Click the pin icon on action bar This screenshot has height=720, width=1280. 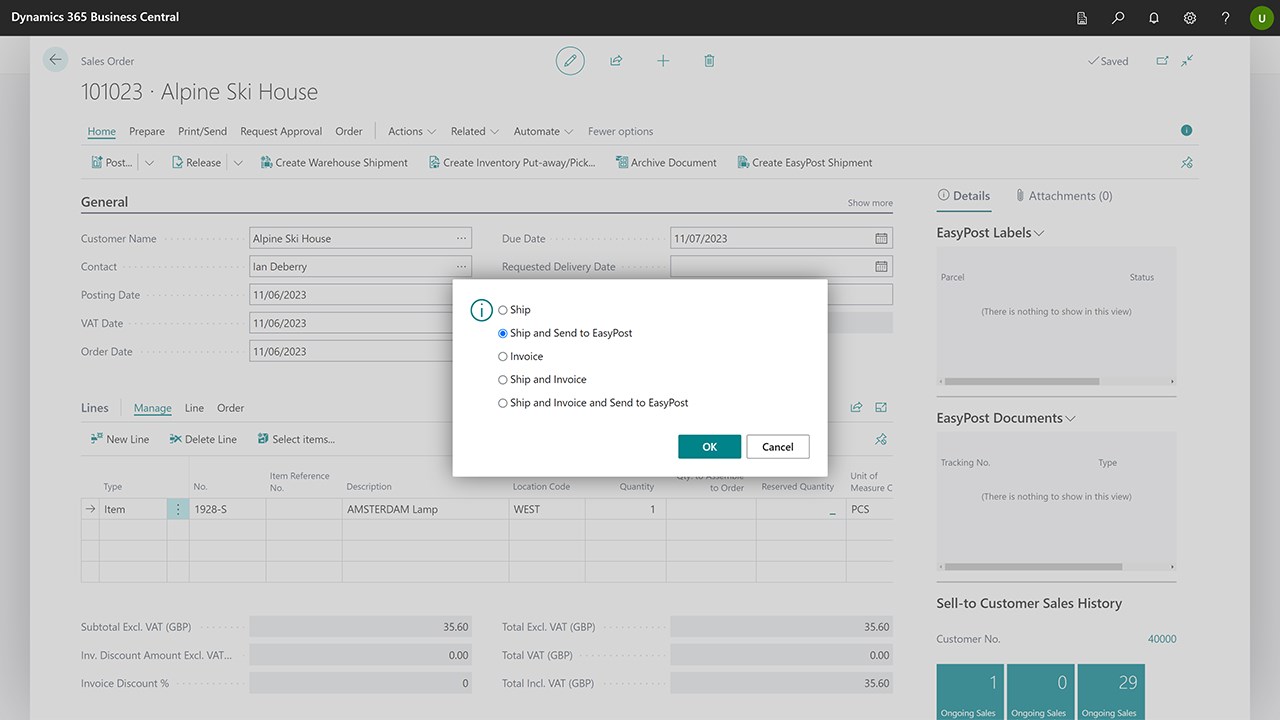(x=1187, y=162)
